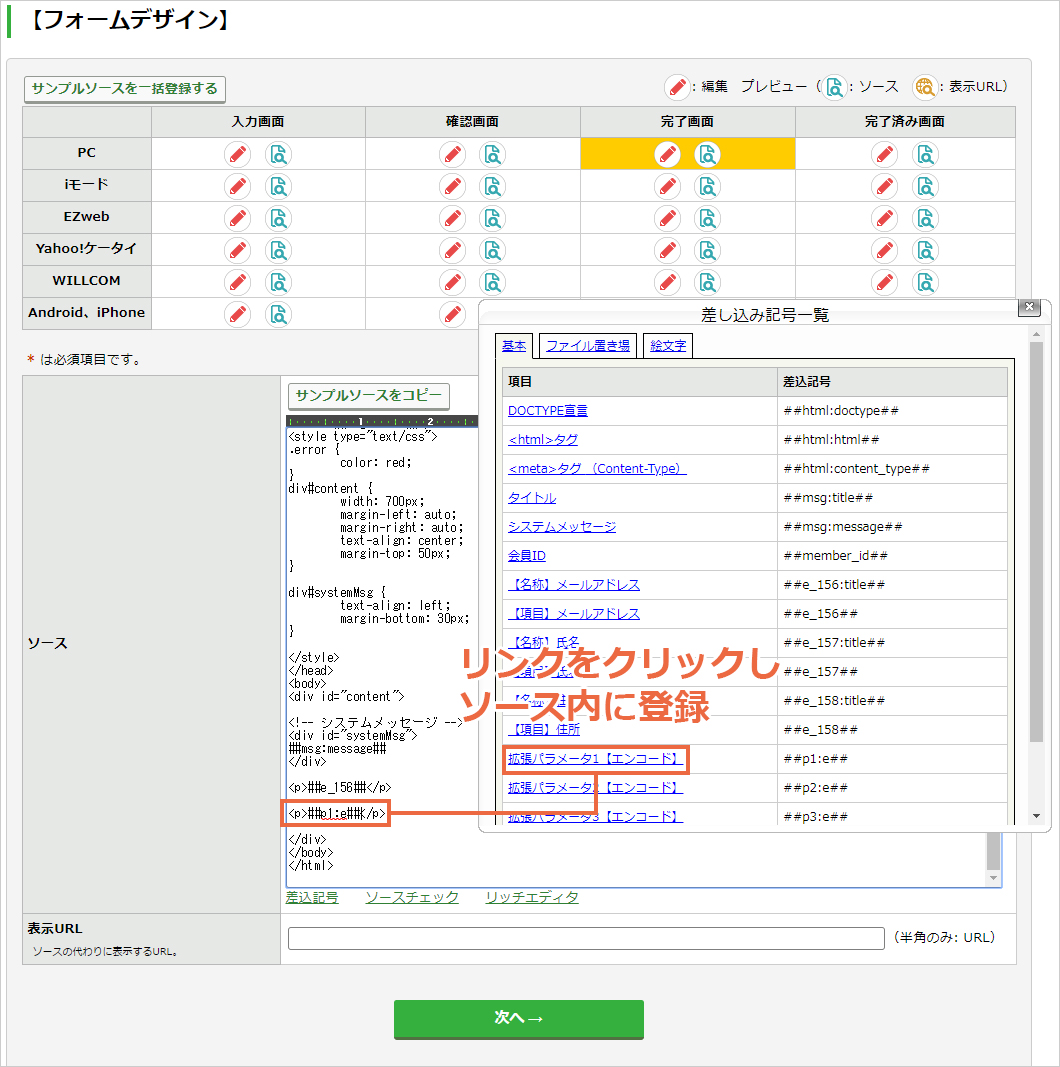Insert DOCTYPE宣言 merge code link

click(548, 411)
